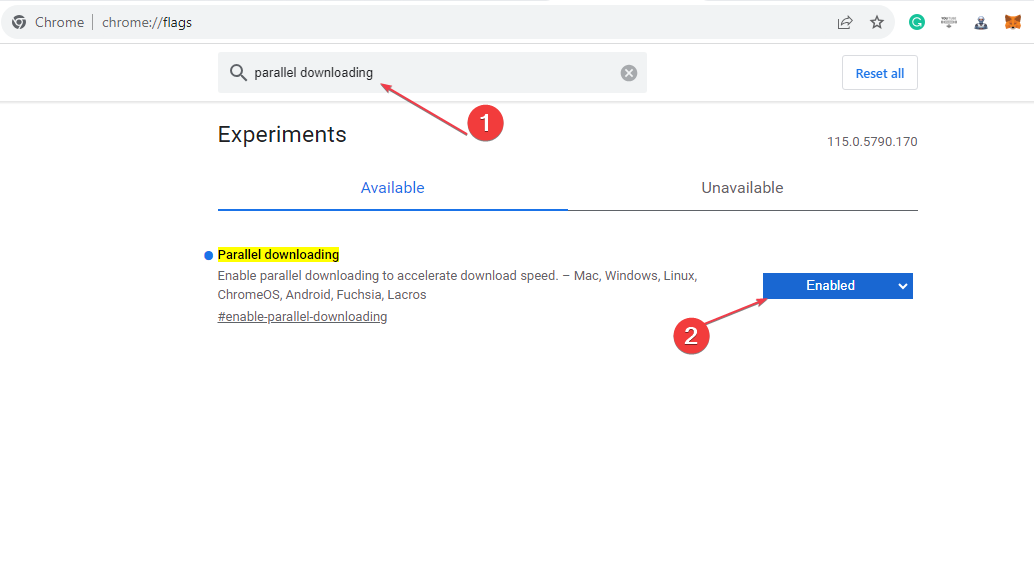The width and height of the screenshot is (1034, 570).
Task: Click the version number 115.0.5790.170
Action: tap(872, 142)
